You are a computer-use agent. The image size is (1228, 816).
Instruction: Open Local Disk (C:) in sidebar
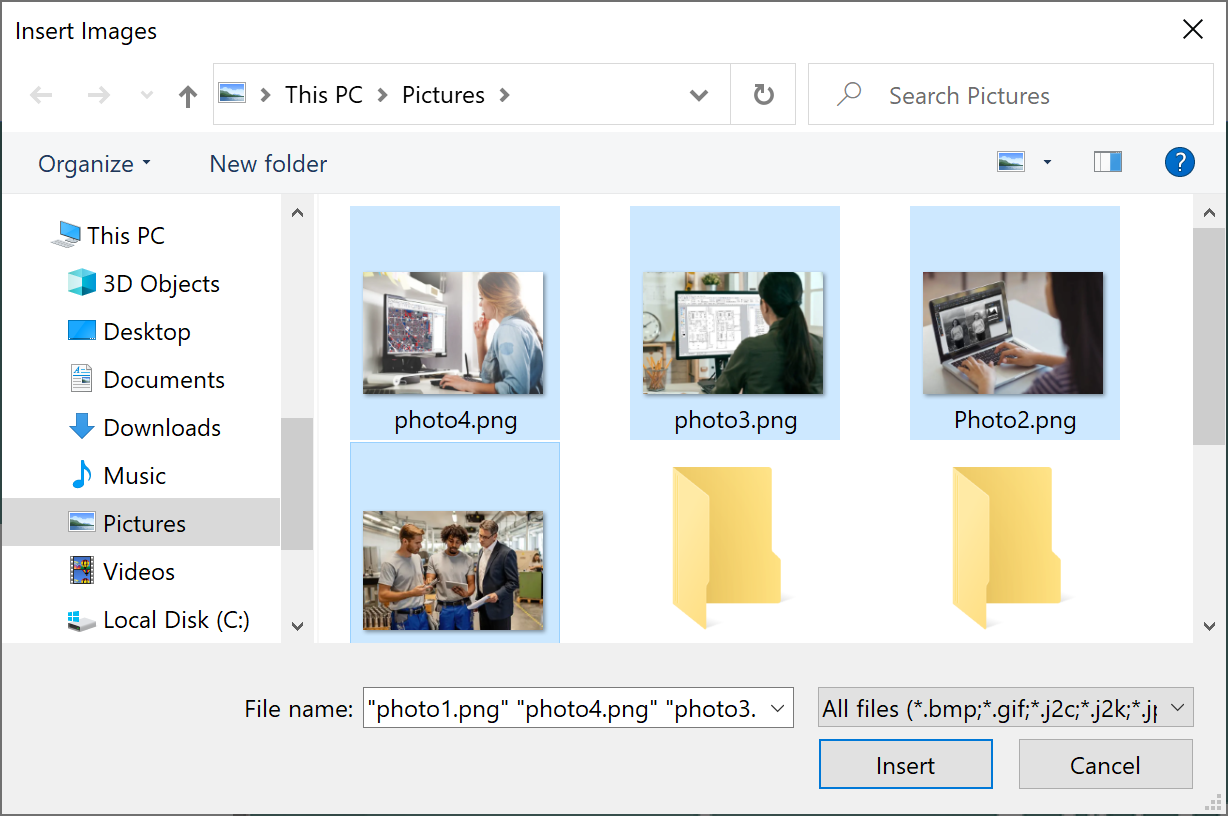tap(176, 620)
